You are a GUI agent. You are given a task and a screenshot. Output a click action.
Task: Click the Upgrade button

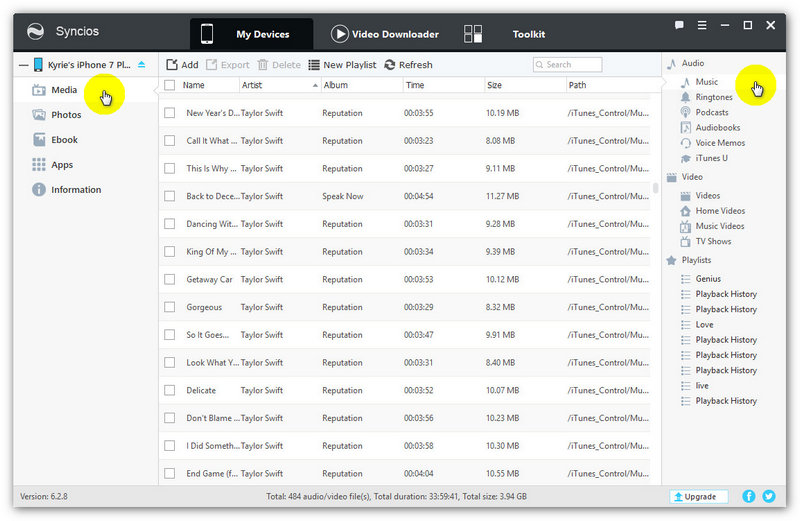pos(698,497)
